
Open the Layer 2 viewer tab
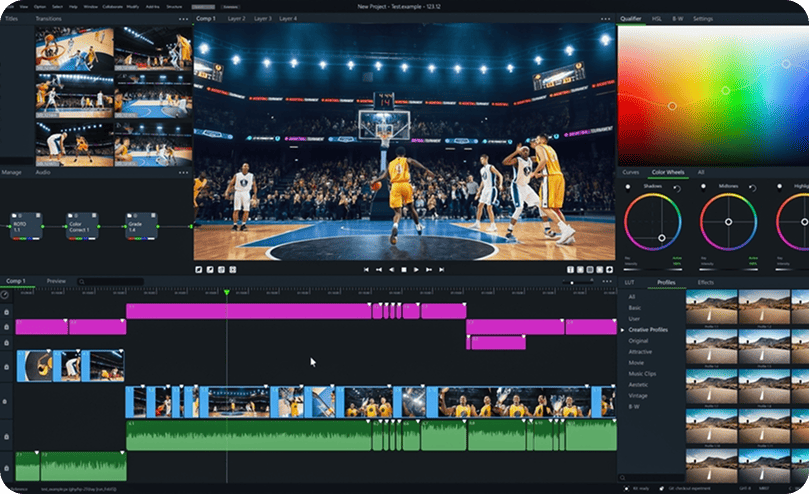pyautogui.click(x=236, y=19)
